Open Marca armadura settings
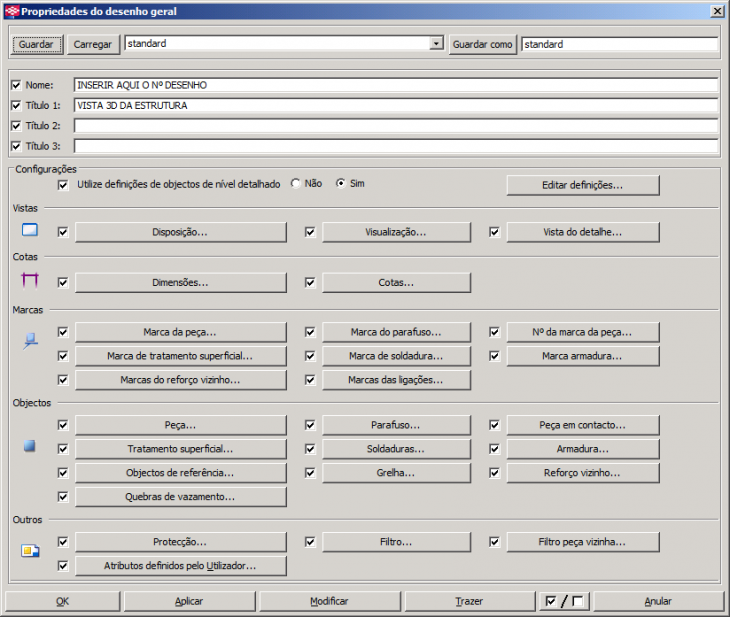 tap(583, 356)
